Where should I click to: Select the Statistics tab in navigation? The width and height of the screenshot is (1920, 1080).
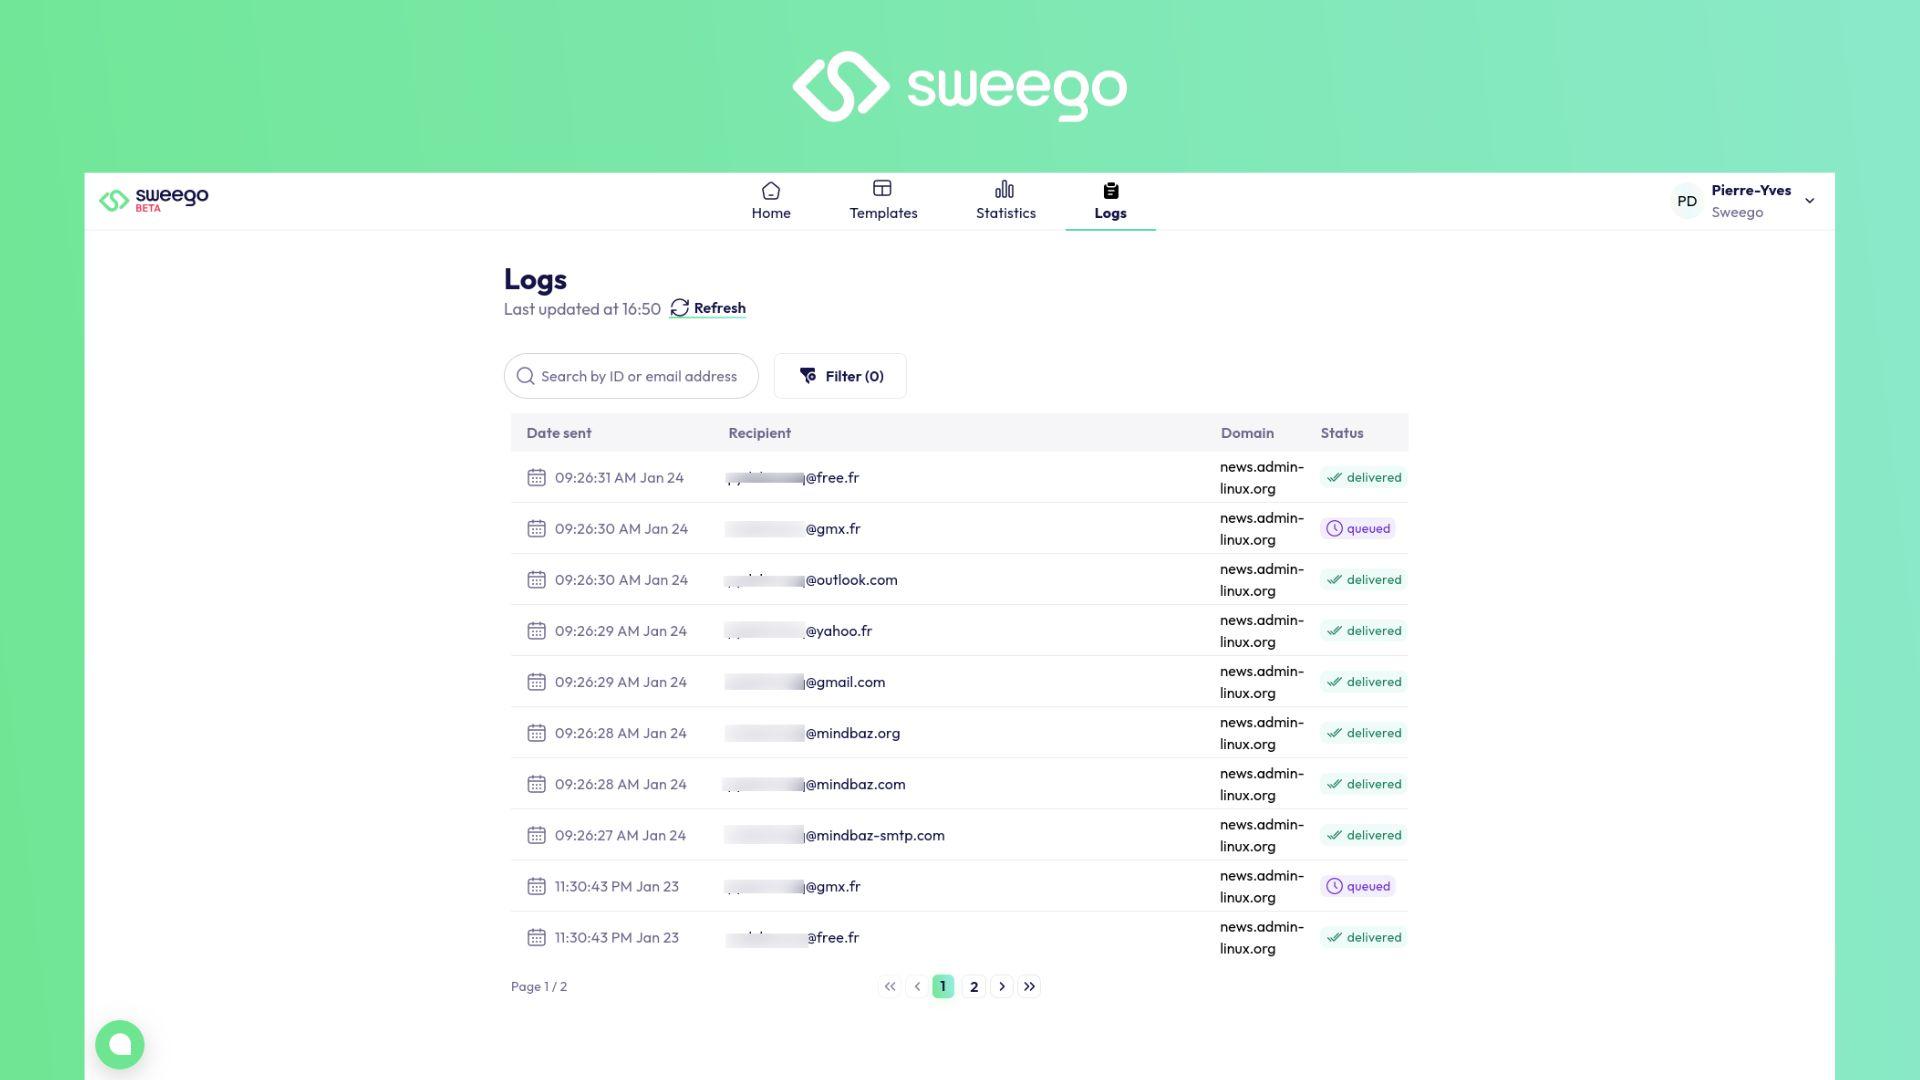click(x=1006, y=200)
